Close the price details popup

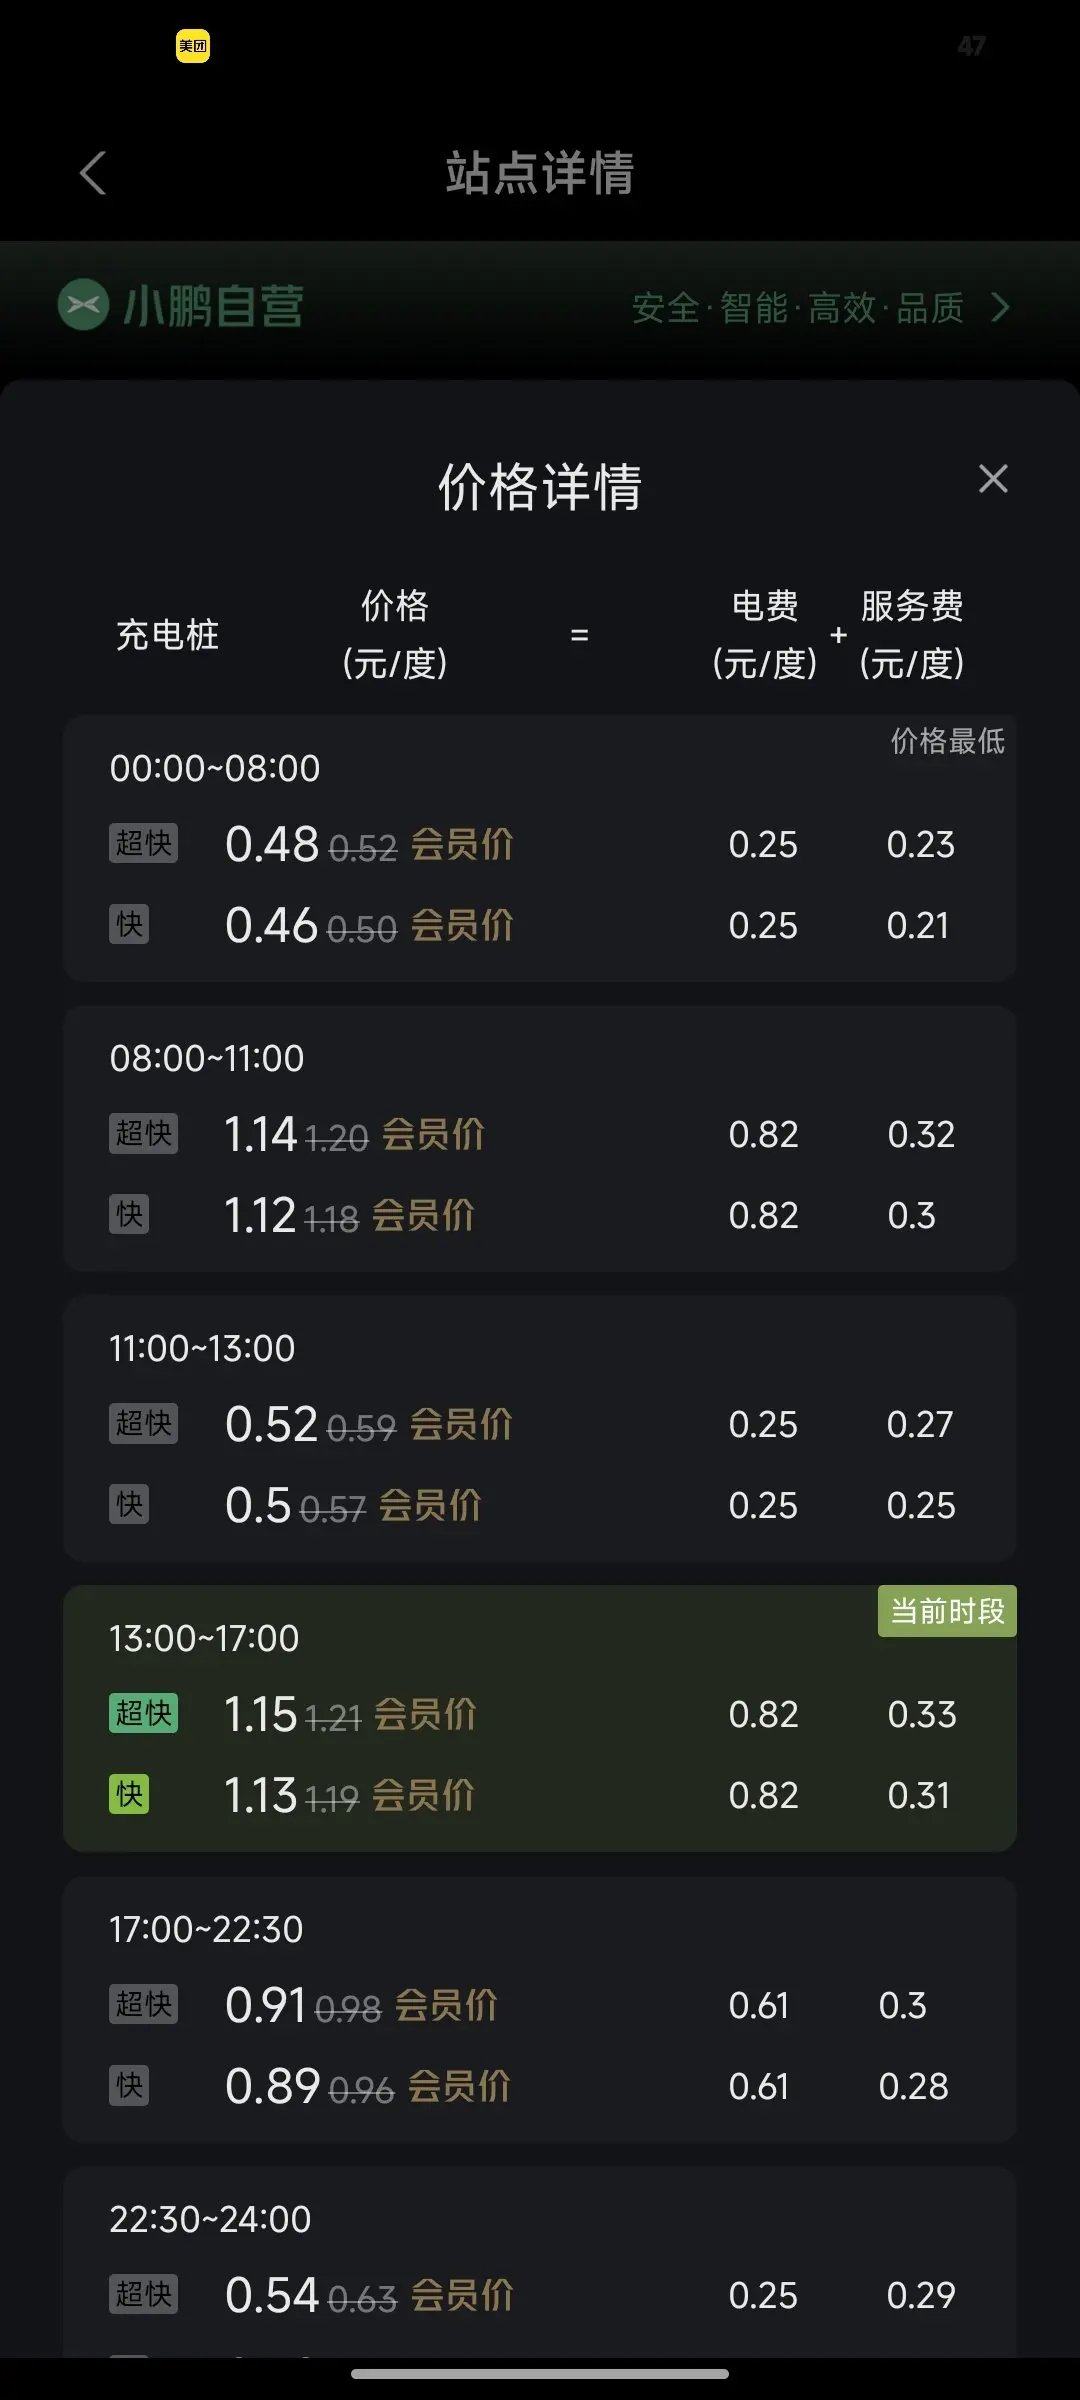pos(993,479)
